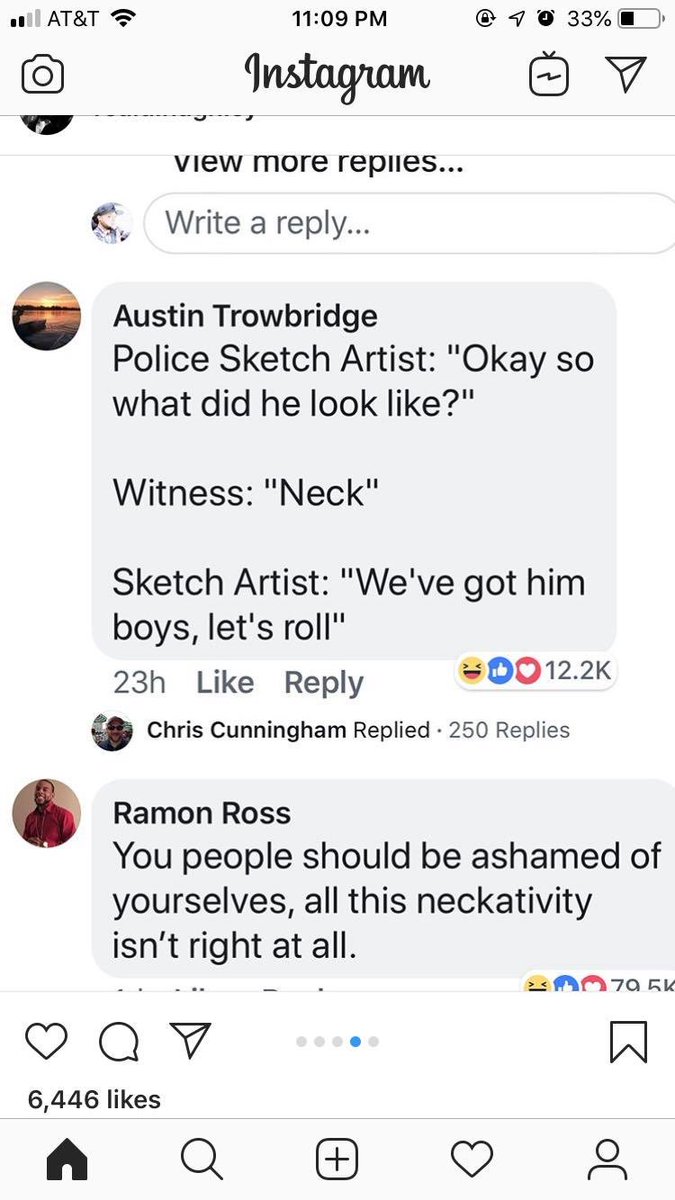Screen dimensions: 675x1200
Task: Like the post with heart icon
Action: click(x=43, y=1042)
